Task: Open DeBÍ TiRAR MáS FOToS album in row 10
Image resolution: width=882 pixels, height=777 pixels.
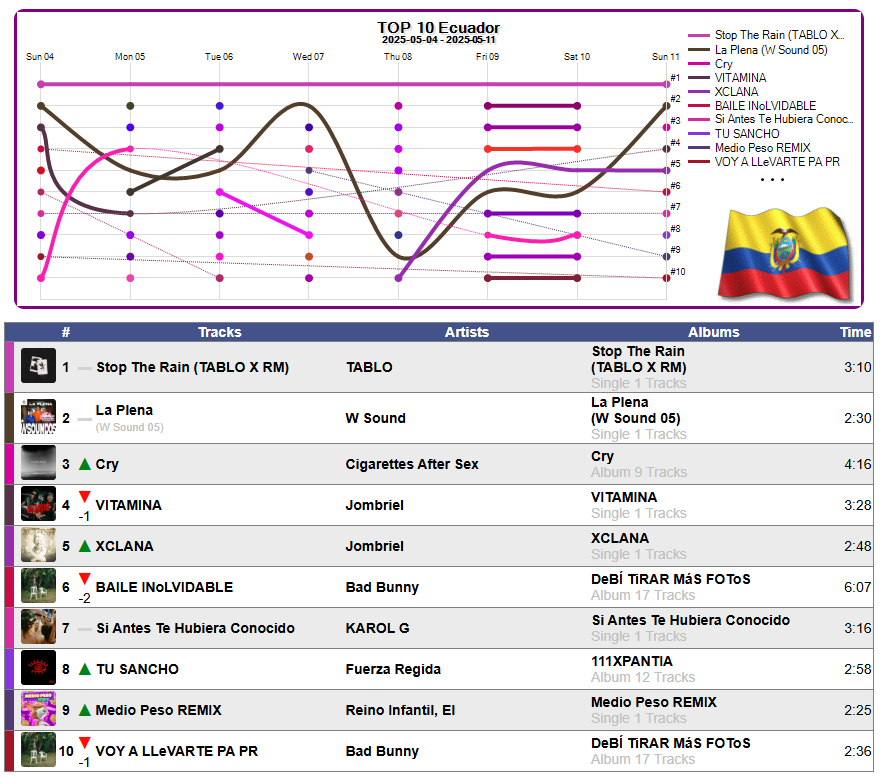Action: click(670, 743)
